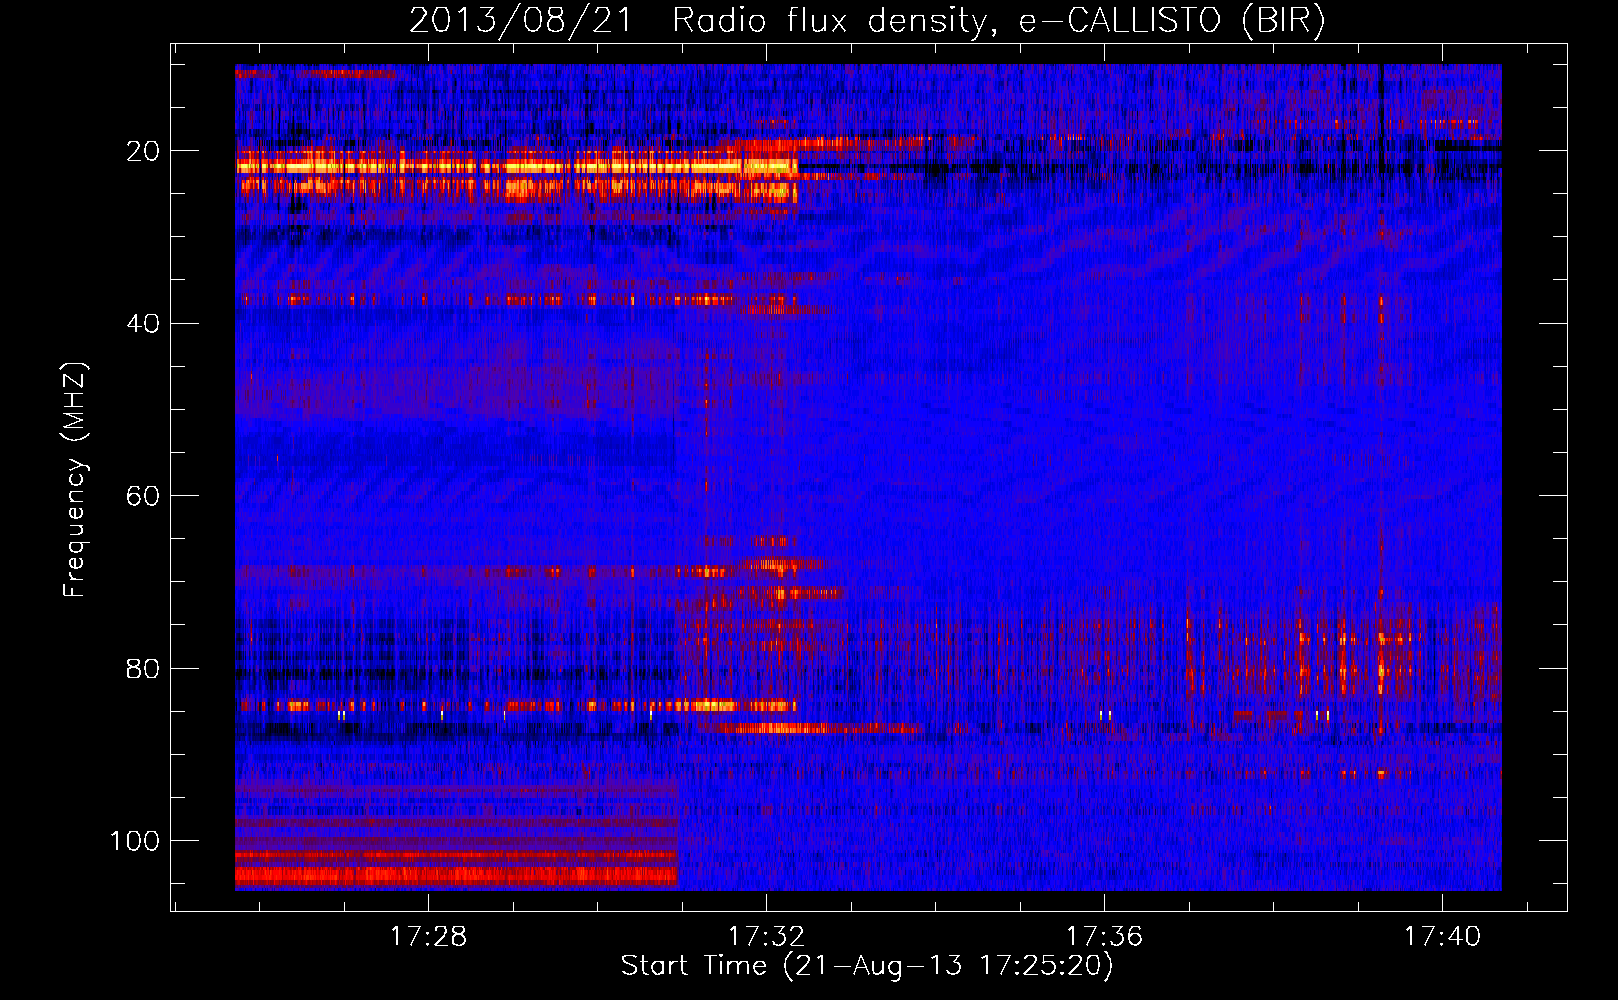
Task: Click the '100' frequency tick label
Action: pyautogui.click(x=135, y=841)
